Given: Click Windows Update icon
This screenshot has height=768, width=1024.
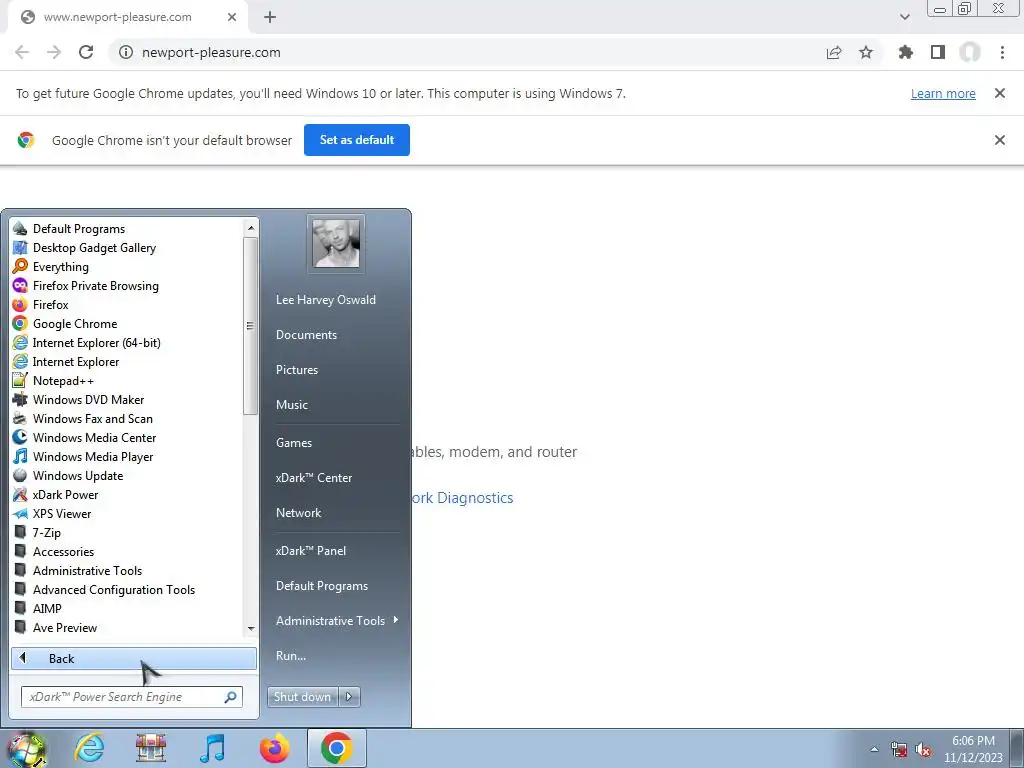Looking at the screenshot, I should point(20,475).
